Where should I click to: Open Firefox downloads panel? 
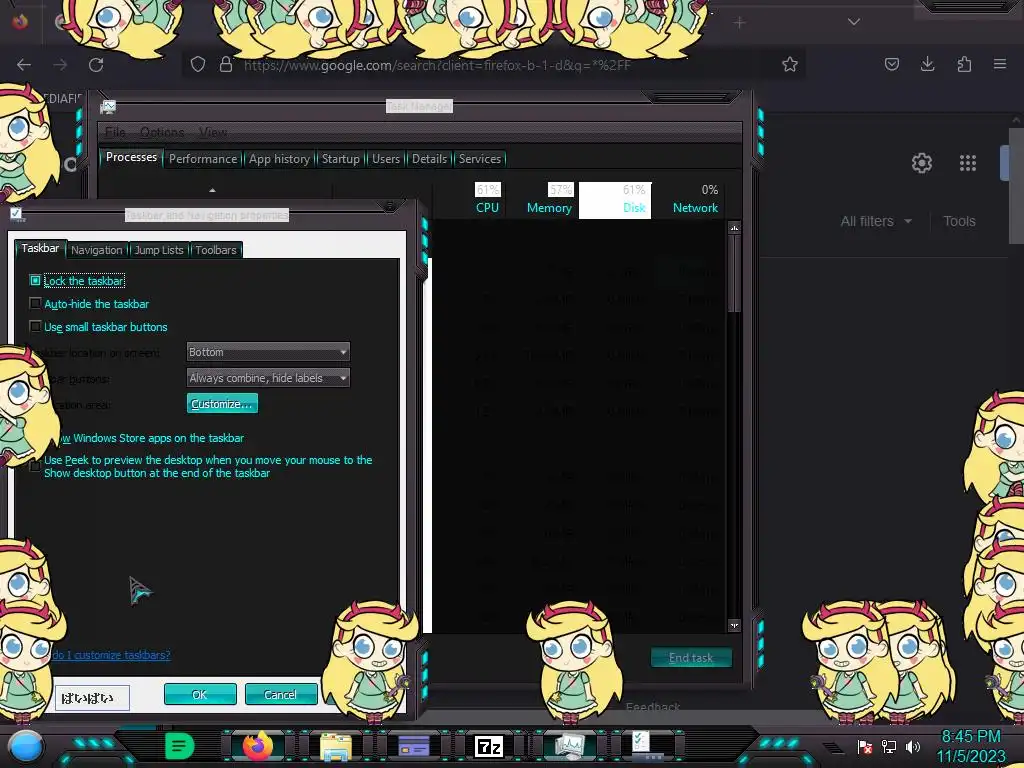pos(927,64)
